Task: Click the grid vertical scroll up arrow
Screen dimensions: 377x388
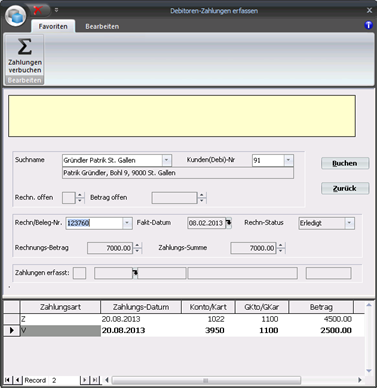Action: coord(369,305)
